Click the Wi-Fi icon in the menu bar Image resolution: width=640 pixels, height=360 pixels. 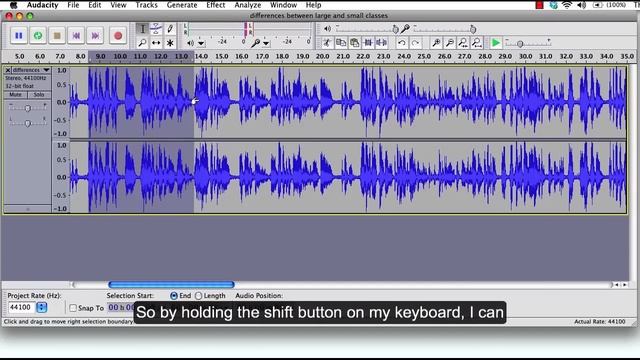pos(567,5)
